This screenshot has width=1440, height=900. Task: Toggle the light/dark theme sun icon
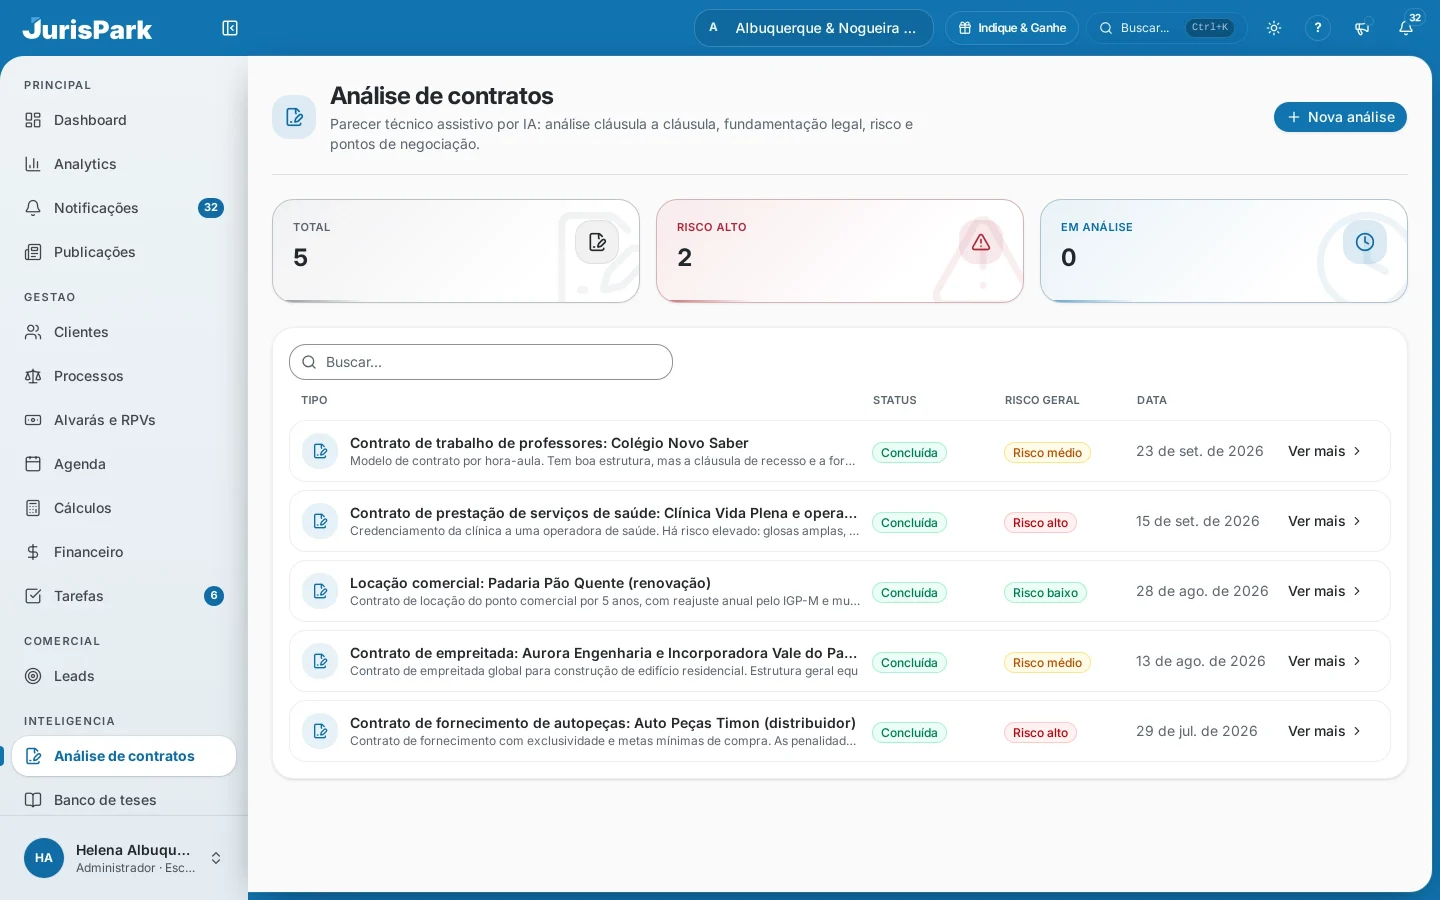pyautogui.click(x=1274, y=28)
